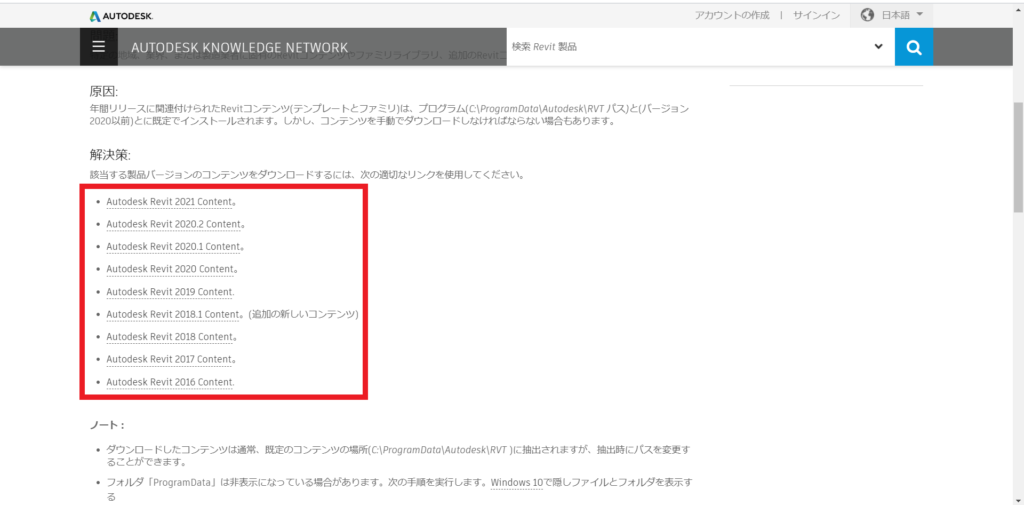Click the page vertical scrollbar thumb
The width and height of the screenshot is (1024, 505).
pyautogui.click(x=1018, y=157)
